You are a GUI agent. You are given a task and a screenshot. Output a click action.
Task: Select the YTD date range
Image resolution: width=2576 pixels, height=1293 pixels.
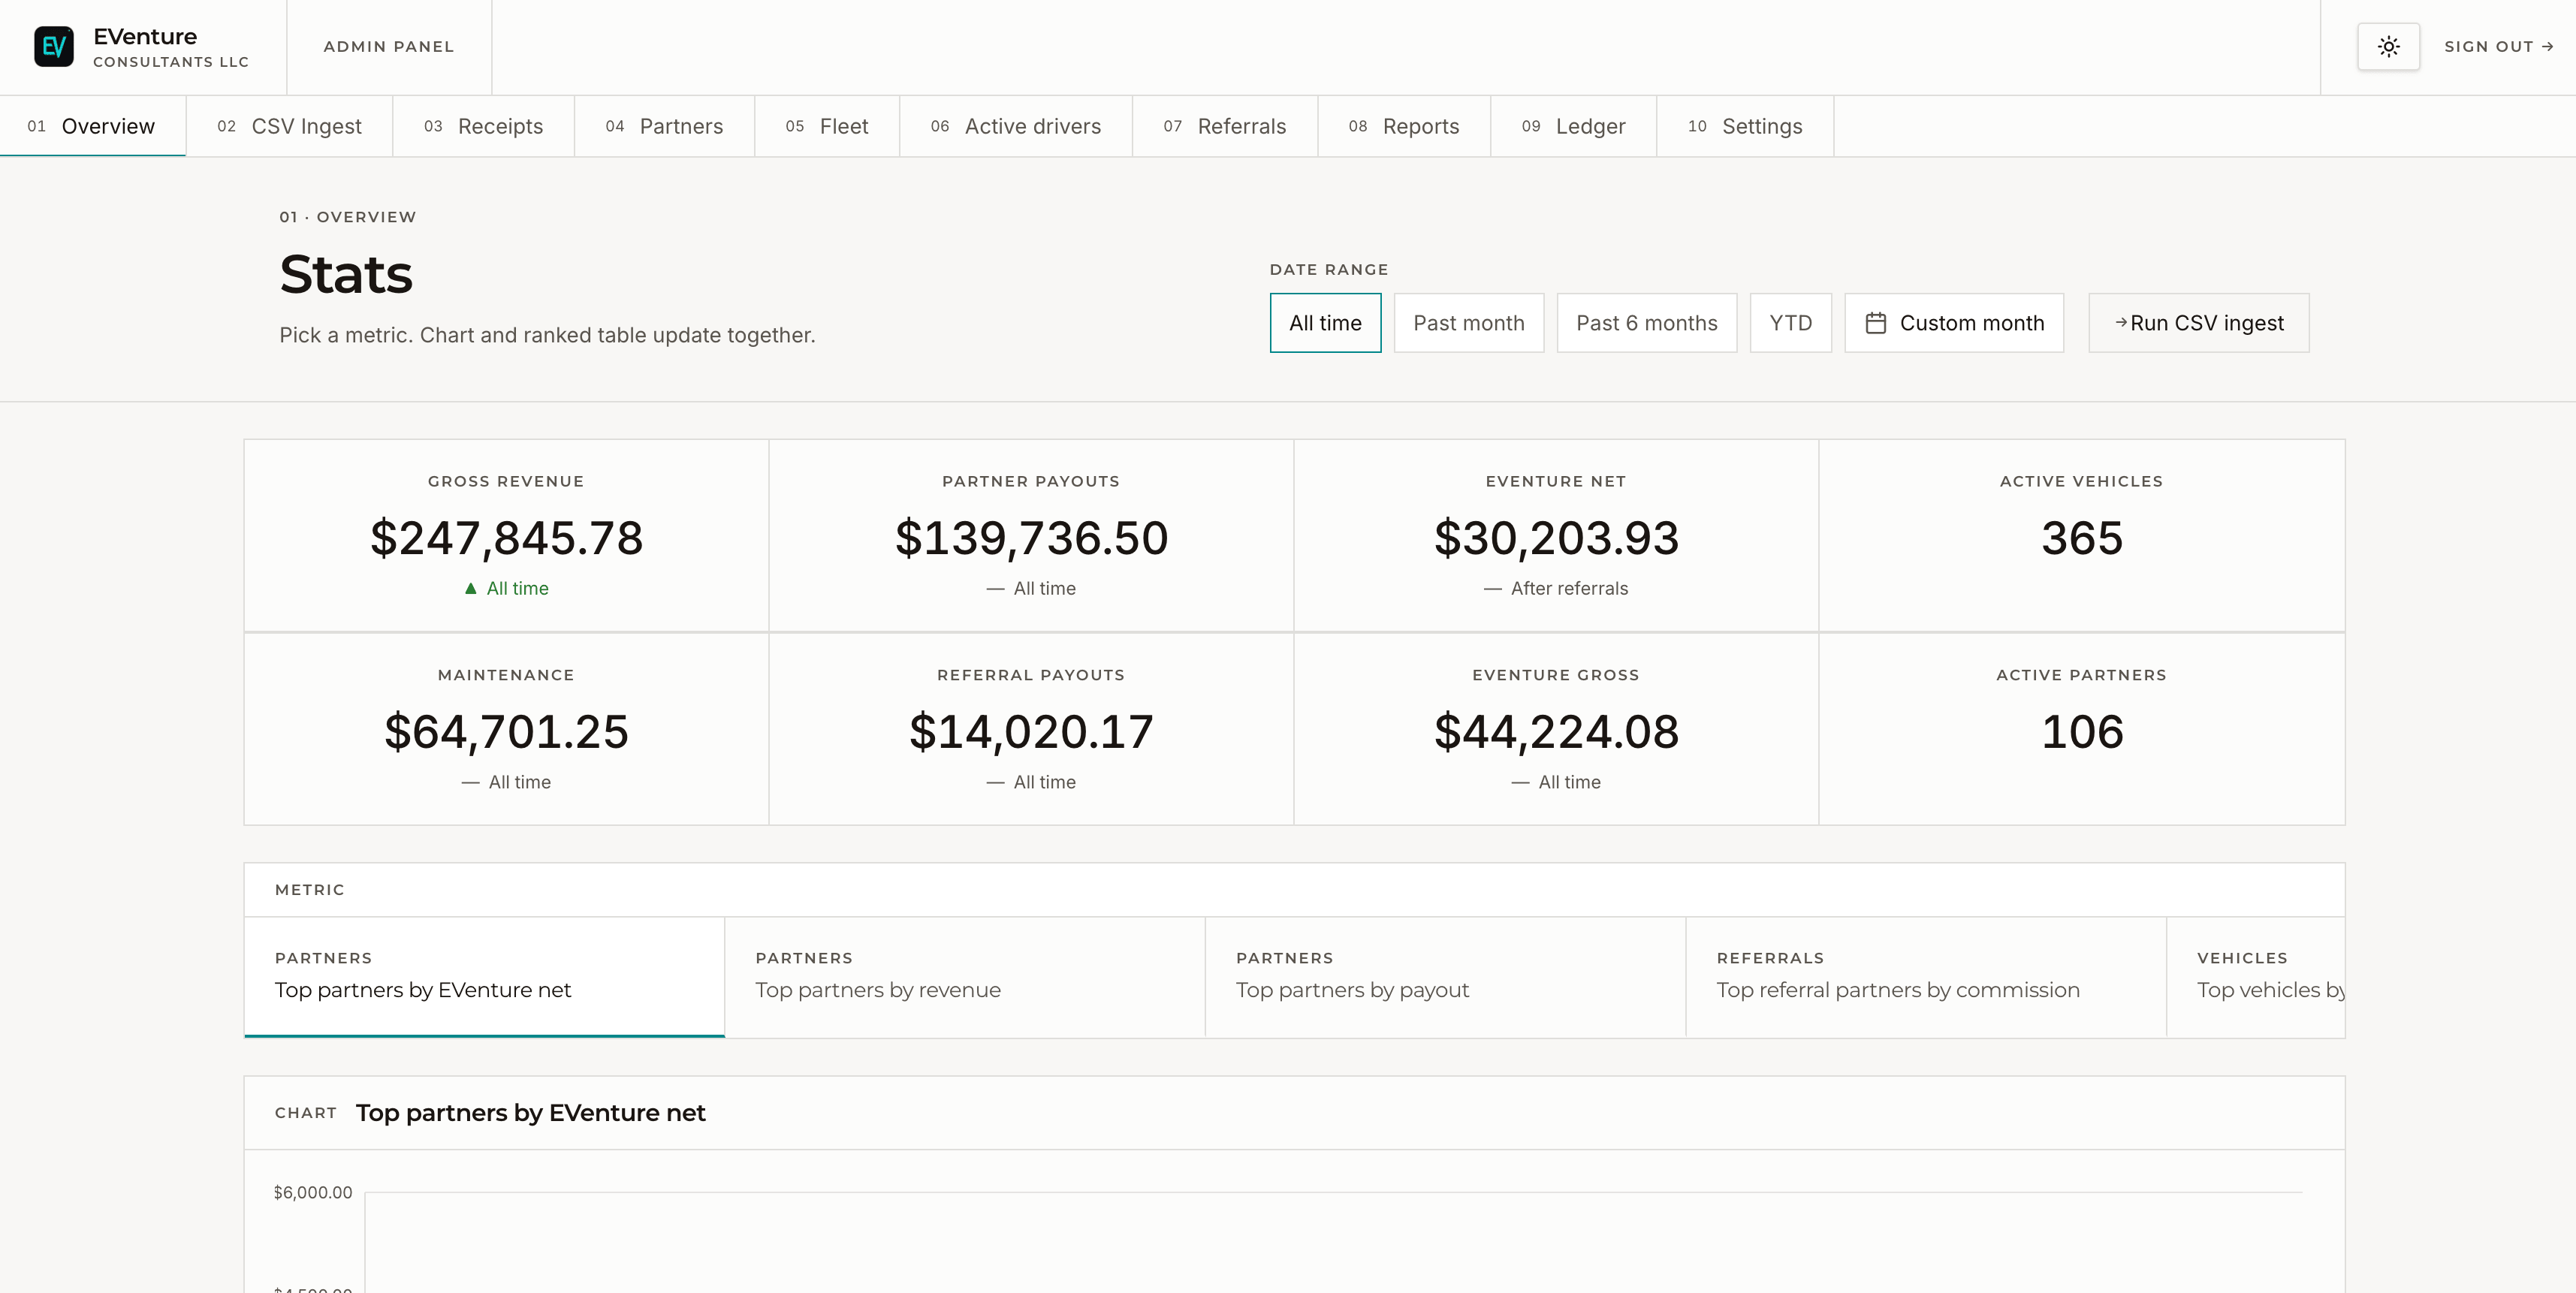(x=1790, y=323)
